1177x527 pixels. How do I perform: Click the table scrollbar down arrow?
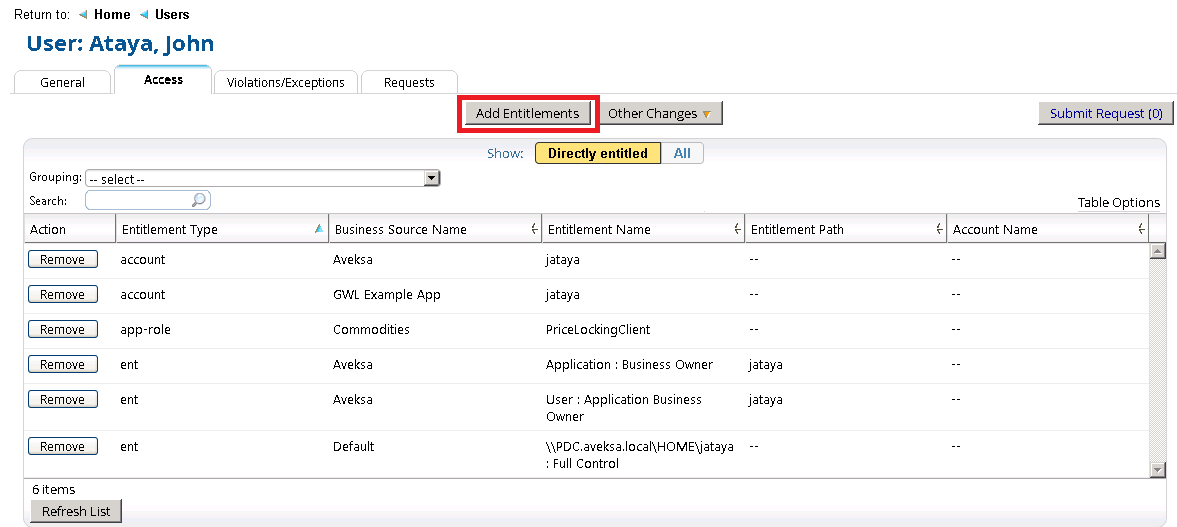pyautogui.click(x=1158, y=469)
